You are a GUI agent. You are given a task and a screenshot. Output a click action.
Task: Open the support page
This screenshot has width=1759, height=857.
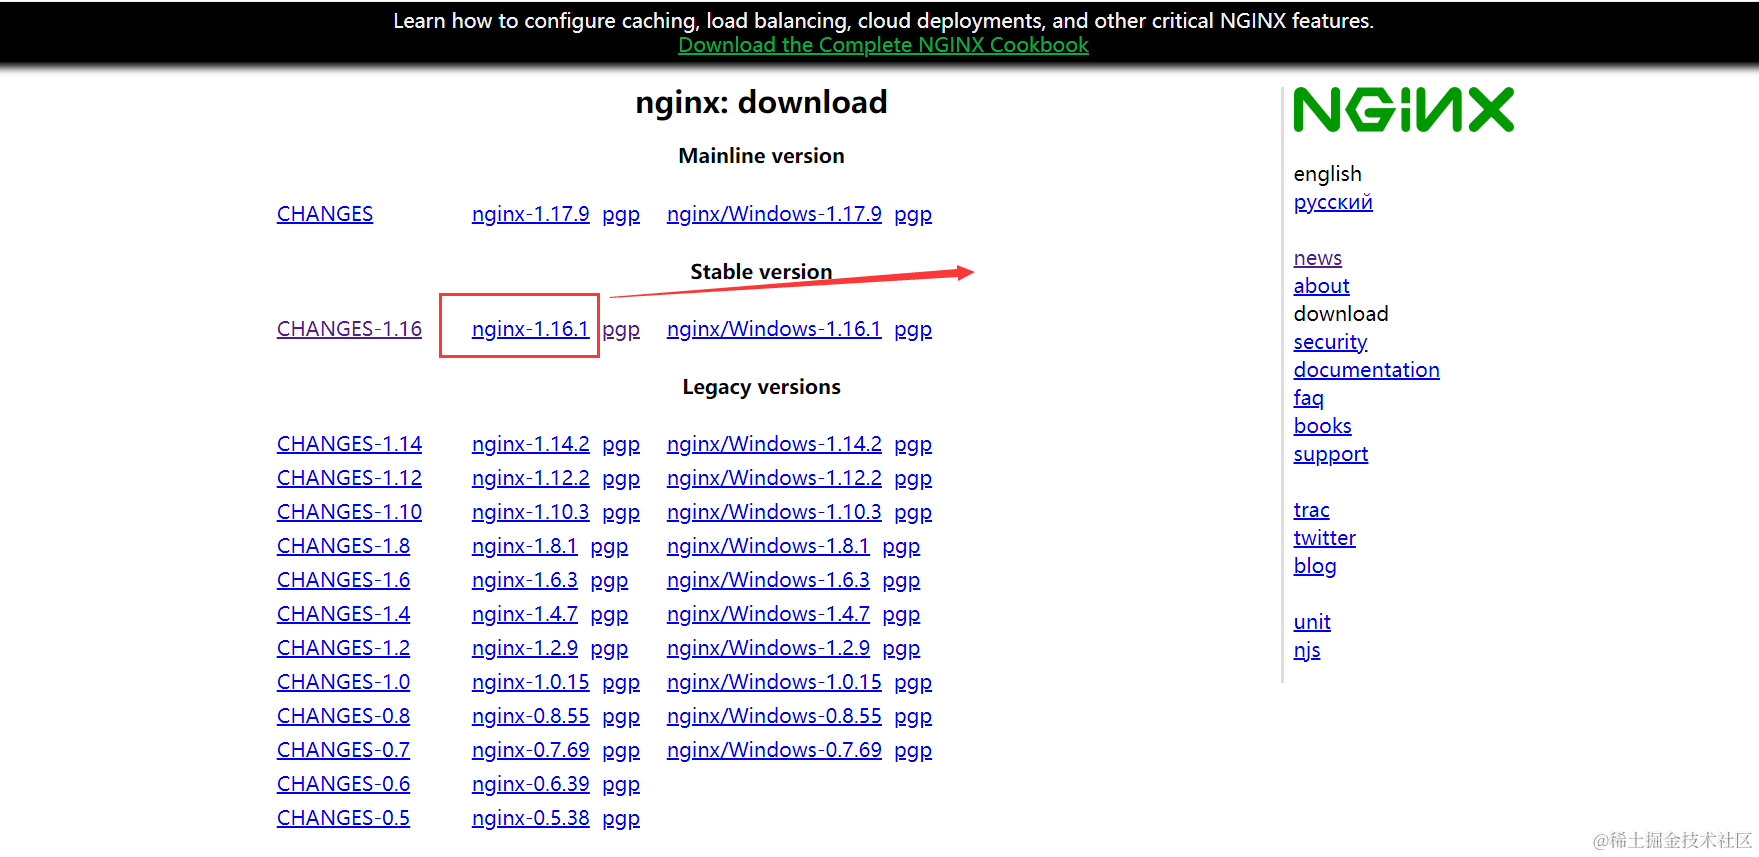(1331, 455)
